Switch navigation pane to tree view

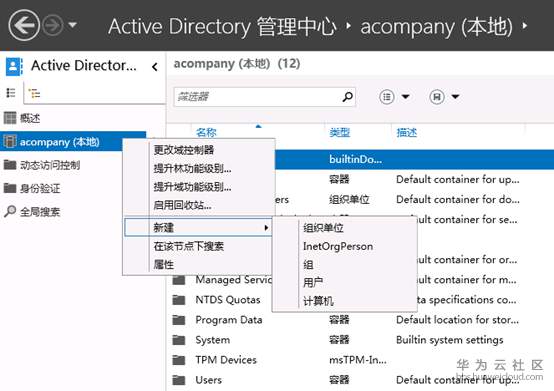(34, 93)
